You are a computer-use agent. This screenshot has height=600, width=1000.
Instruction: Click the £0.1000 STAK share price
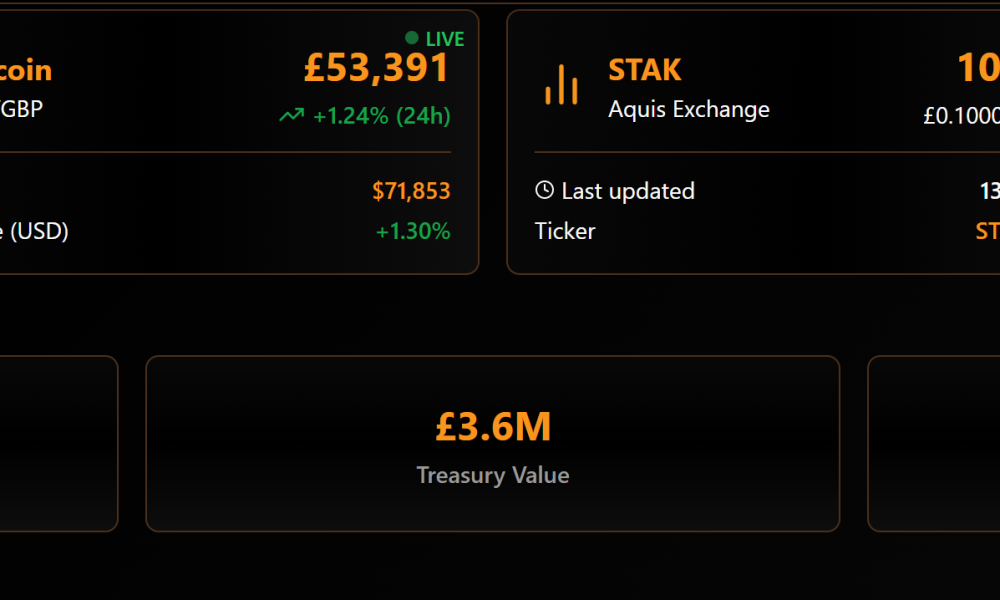pos(961,115)
